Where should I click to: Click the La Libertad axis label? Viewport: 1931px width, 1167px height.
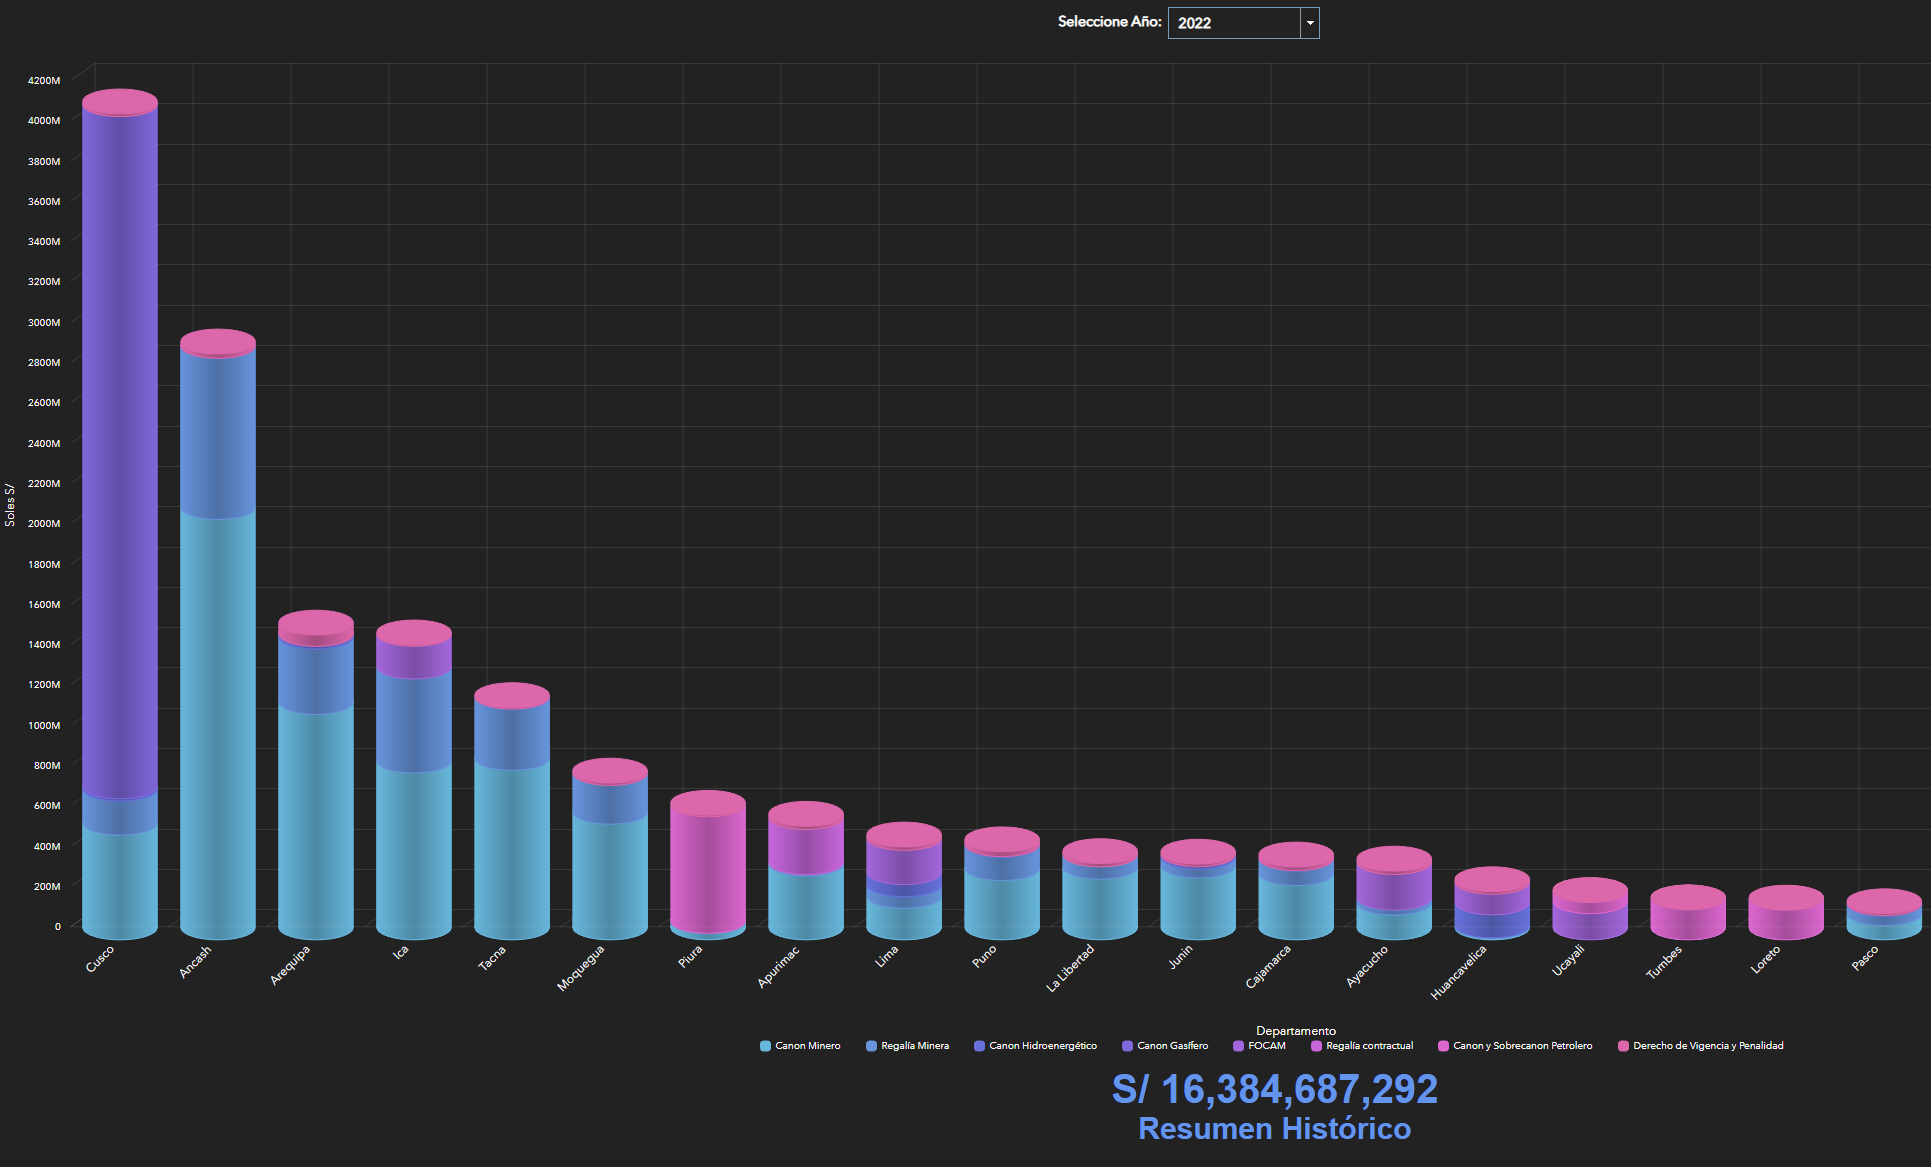tap(1071, 968)
